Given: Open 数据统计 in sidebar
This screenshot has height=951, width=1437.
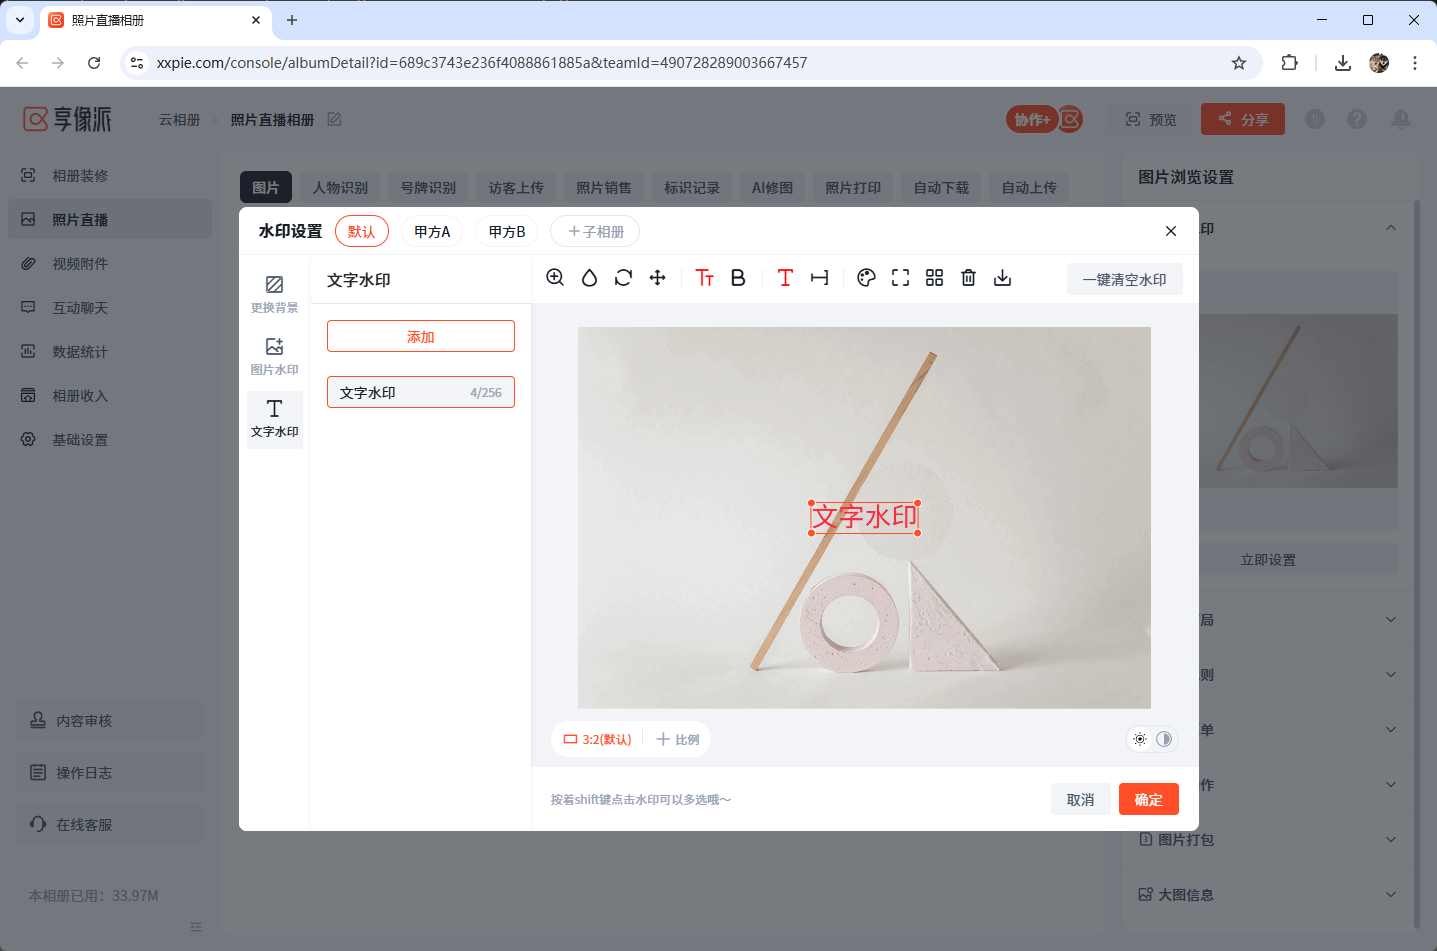Looking at the screenshot, I should pos(110,351).
